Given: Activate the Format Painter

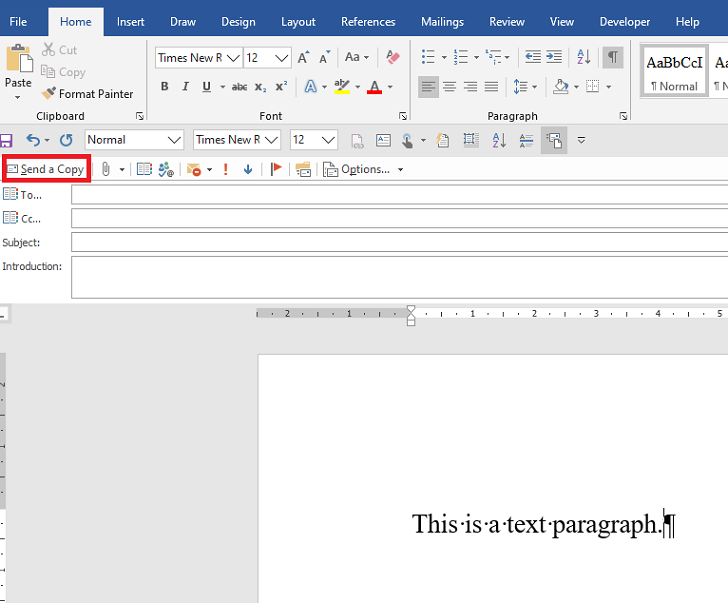Looking at the screenshot, I should coord(87,94).
